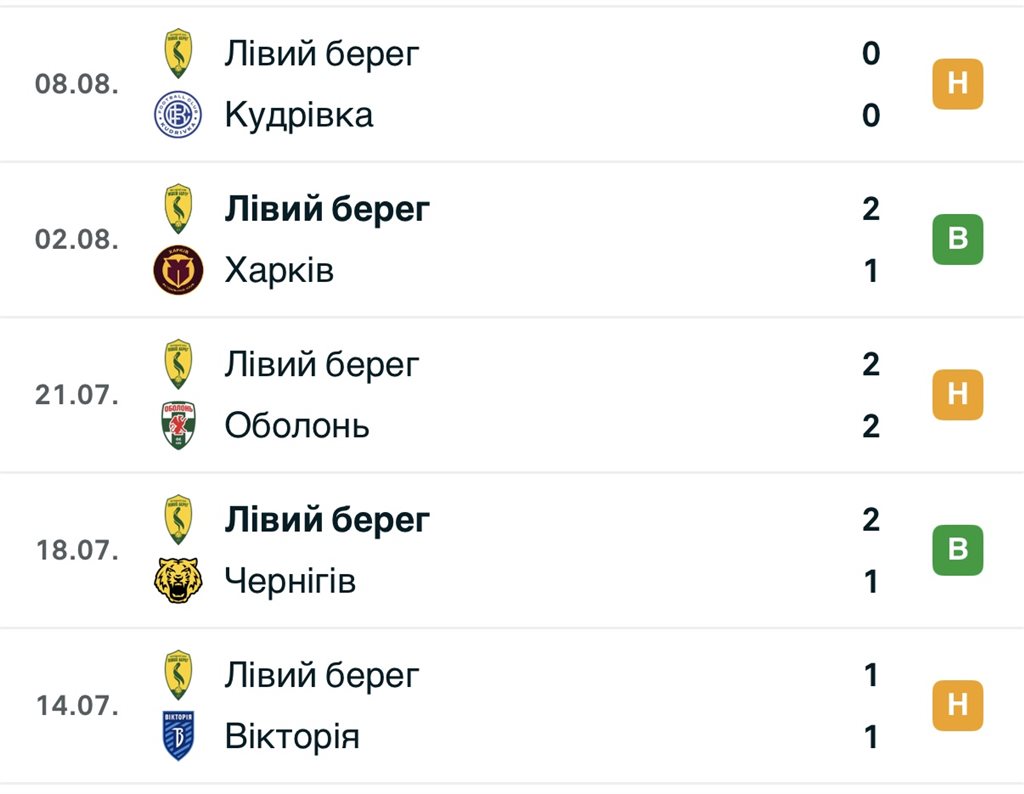Open the Кудрівка team name link
1024x794 pixels.
click(299, 115)
